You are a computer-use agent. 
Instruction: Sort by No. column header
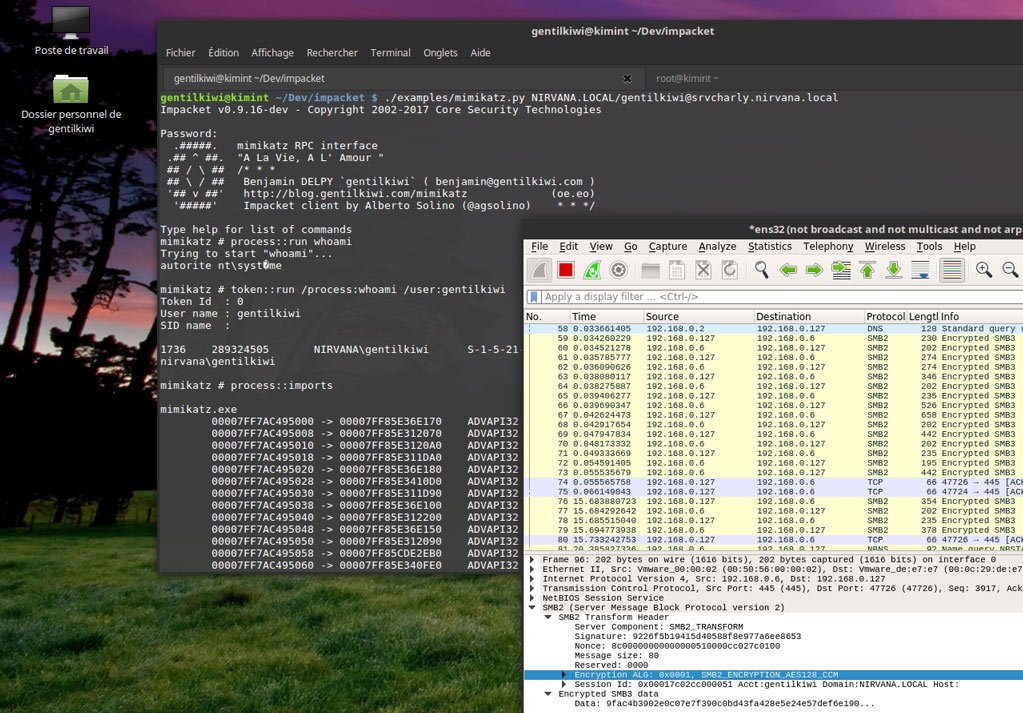(547, 316)
